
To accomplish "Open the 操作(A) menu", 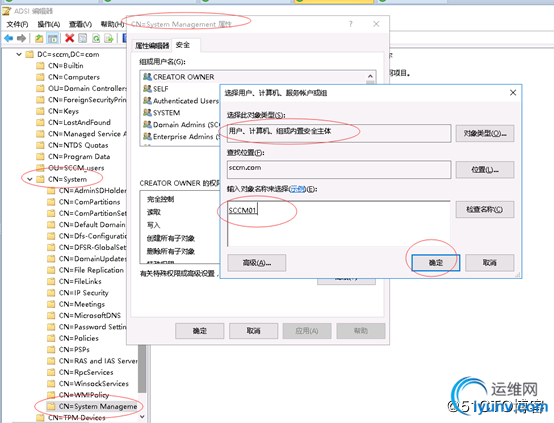I will click(x=49, y=24).
